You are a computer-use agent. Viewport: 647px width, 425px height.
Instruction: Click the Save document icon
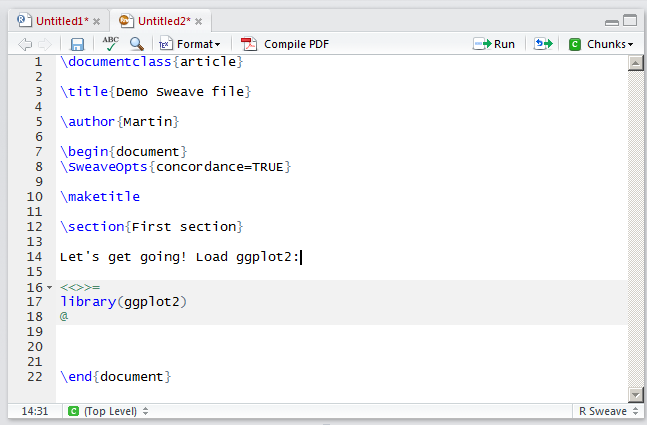coord(77,44)
